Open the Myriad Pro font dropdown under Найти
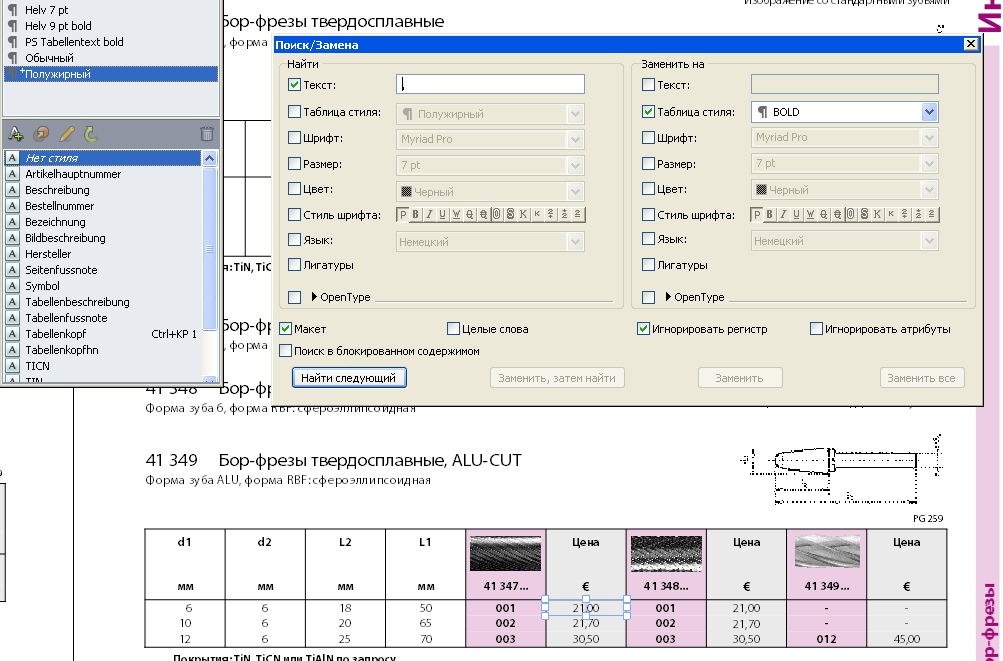Image resolution: width=1003 pixels, height=661 pixels. [575, 139]
